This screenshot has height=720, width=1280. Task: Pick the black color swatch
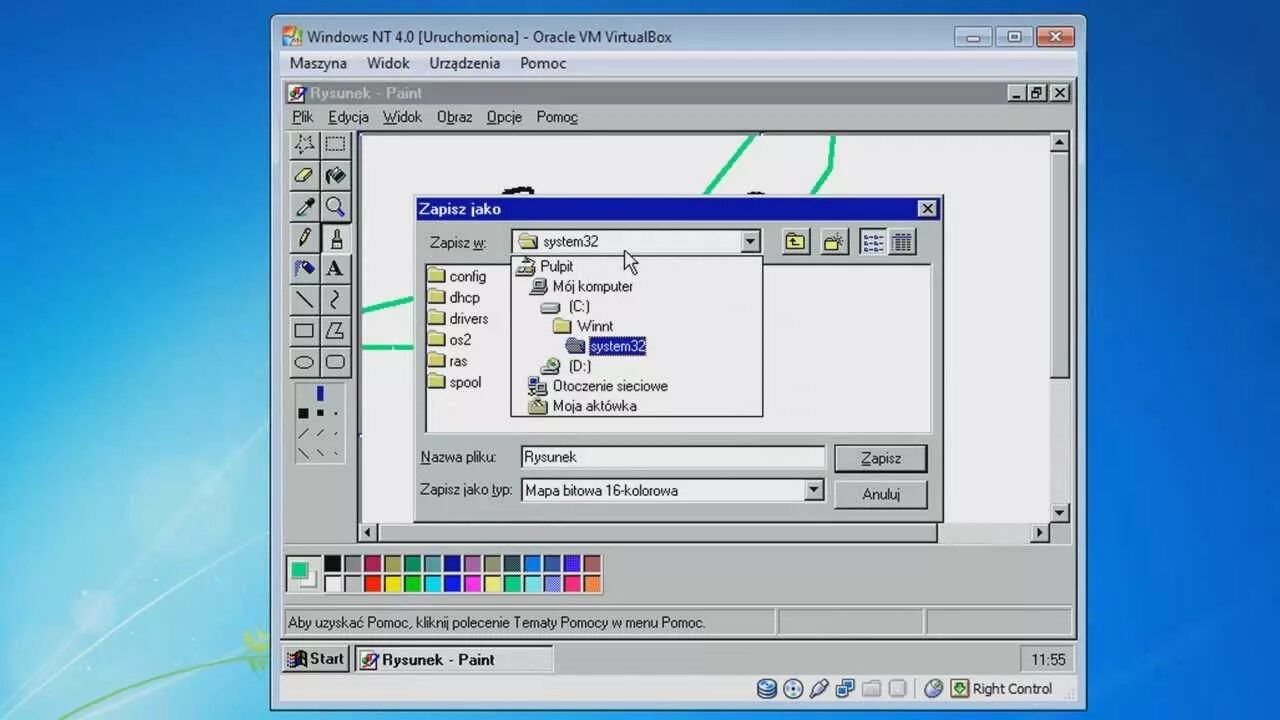pos(332,564)
